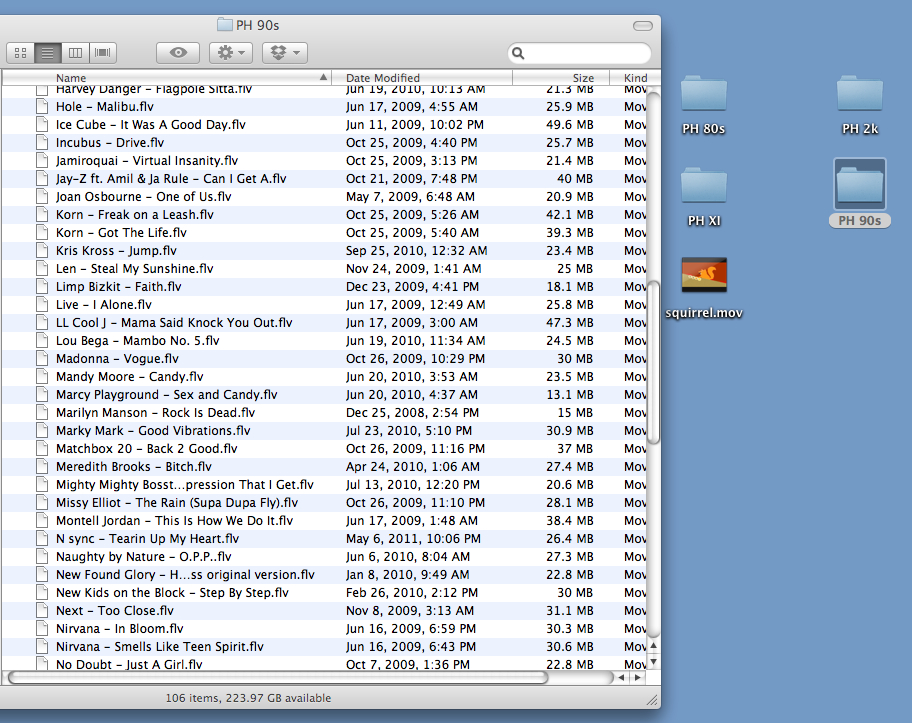Toggle the Name column sort-direction triangle

323,77
